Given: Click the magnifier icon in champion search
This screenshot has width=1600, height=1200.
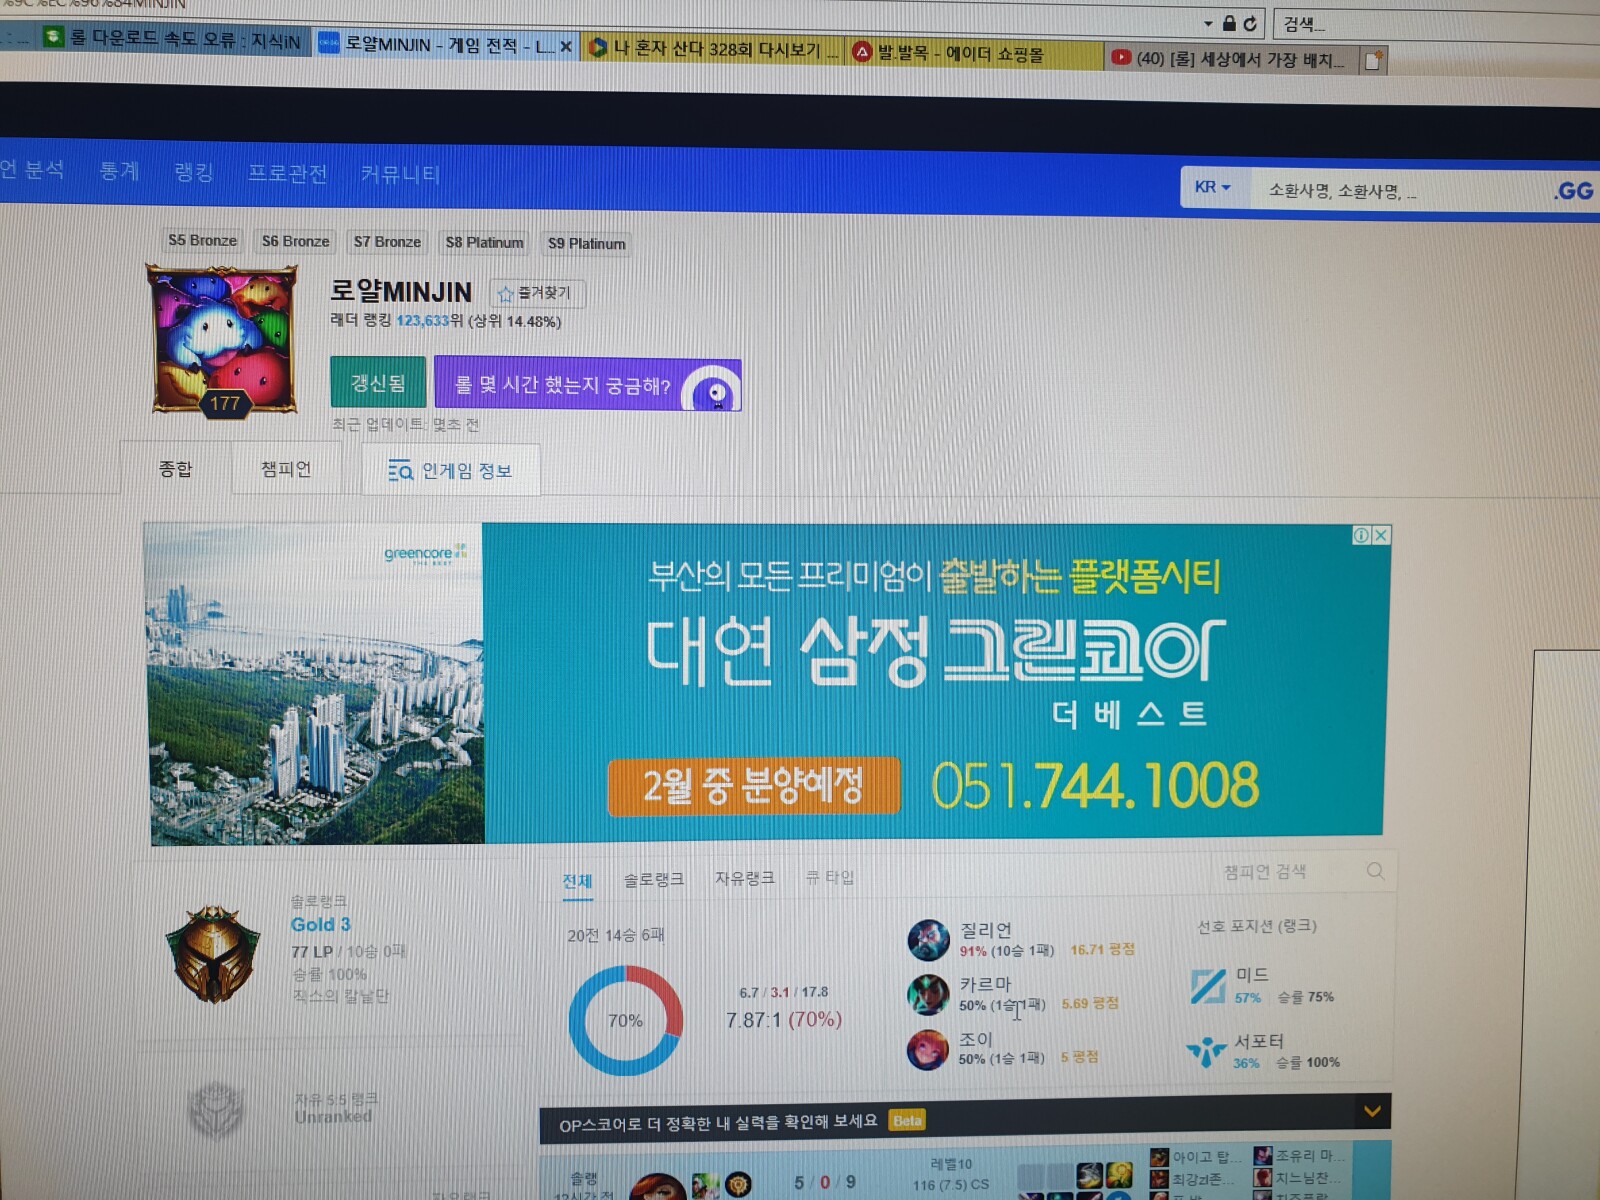Looking at the screenshot, I should pos(1376,871).
